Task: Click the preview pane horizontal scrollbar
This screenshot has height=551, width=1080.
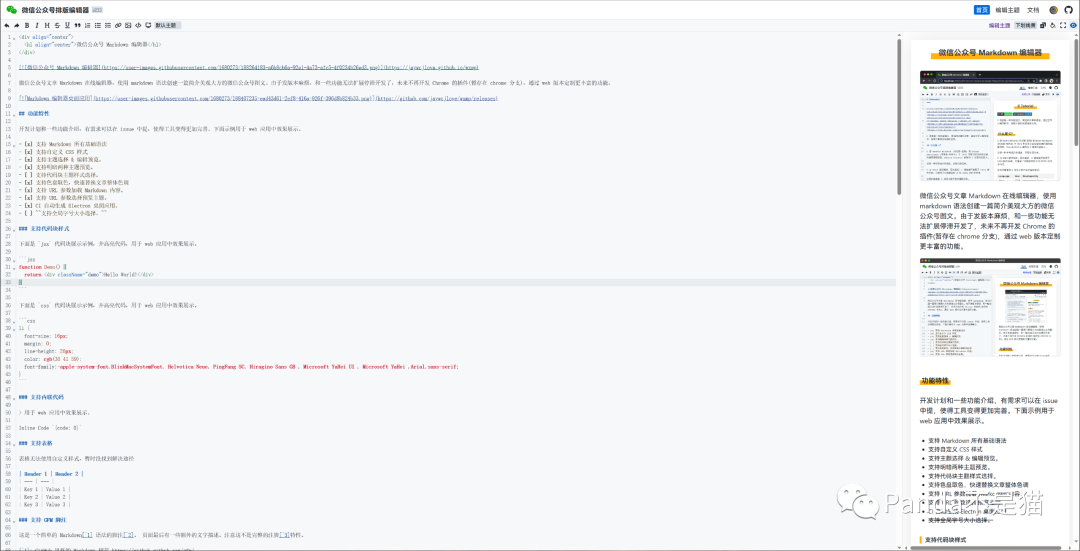Action: (x=988, y=548)
